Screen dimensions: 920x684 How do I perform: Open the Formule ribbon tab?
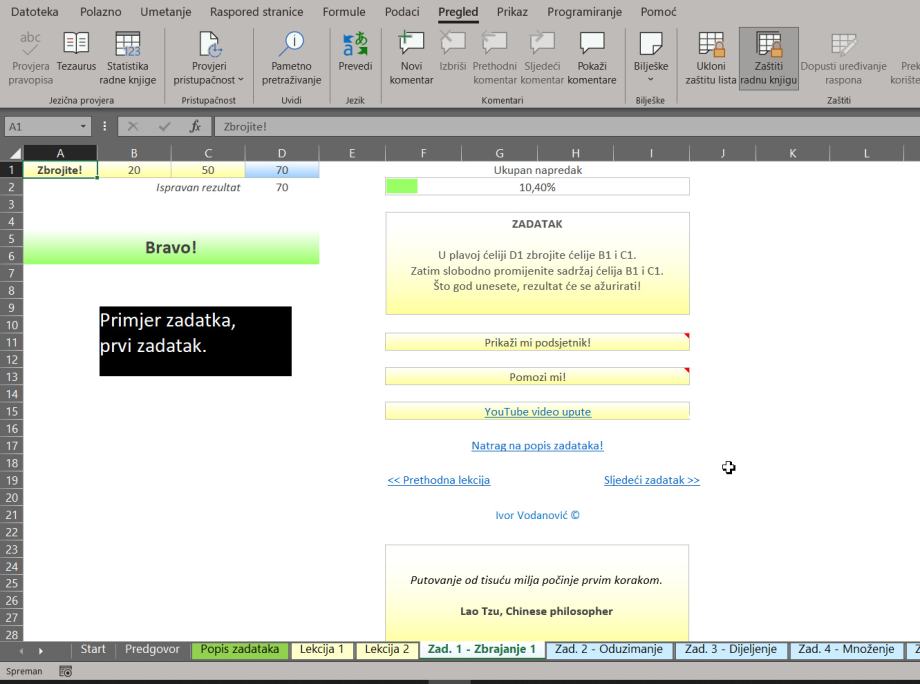(343, 12)
